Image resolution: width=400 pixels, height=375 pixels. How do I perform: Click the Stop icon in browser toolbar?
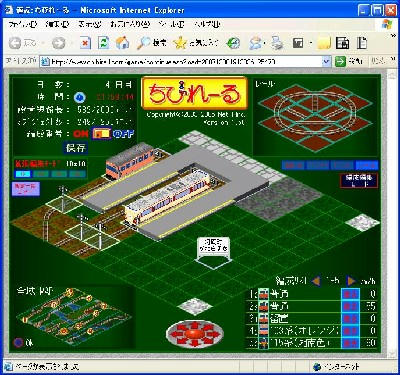pyautogui.click(x=85, y=43)
